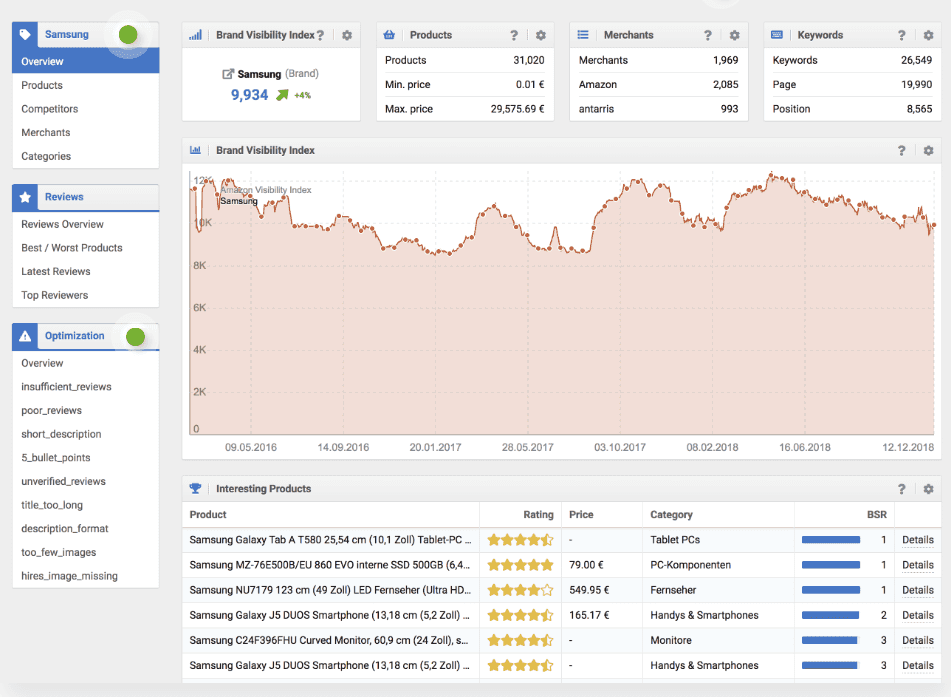Open hires_image_missing optimization item

point(69,576)
